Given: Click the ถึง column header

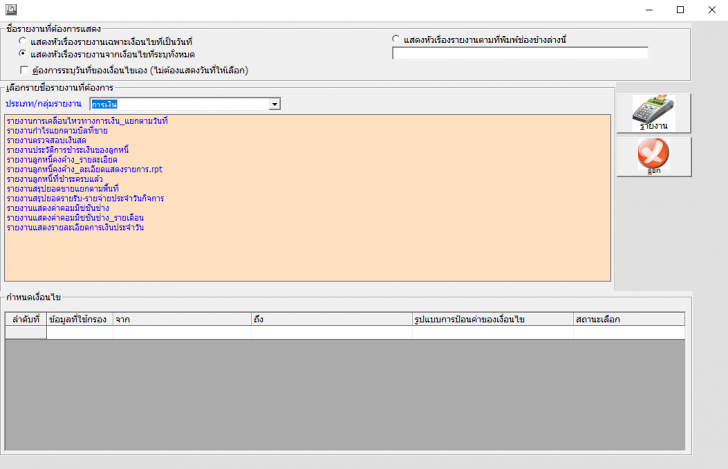Looking at the screenshot, I should click(x=332, y=319).
